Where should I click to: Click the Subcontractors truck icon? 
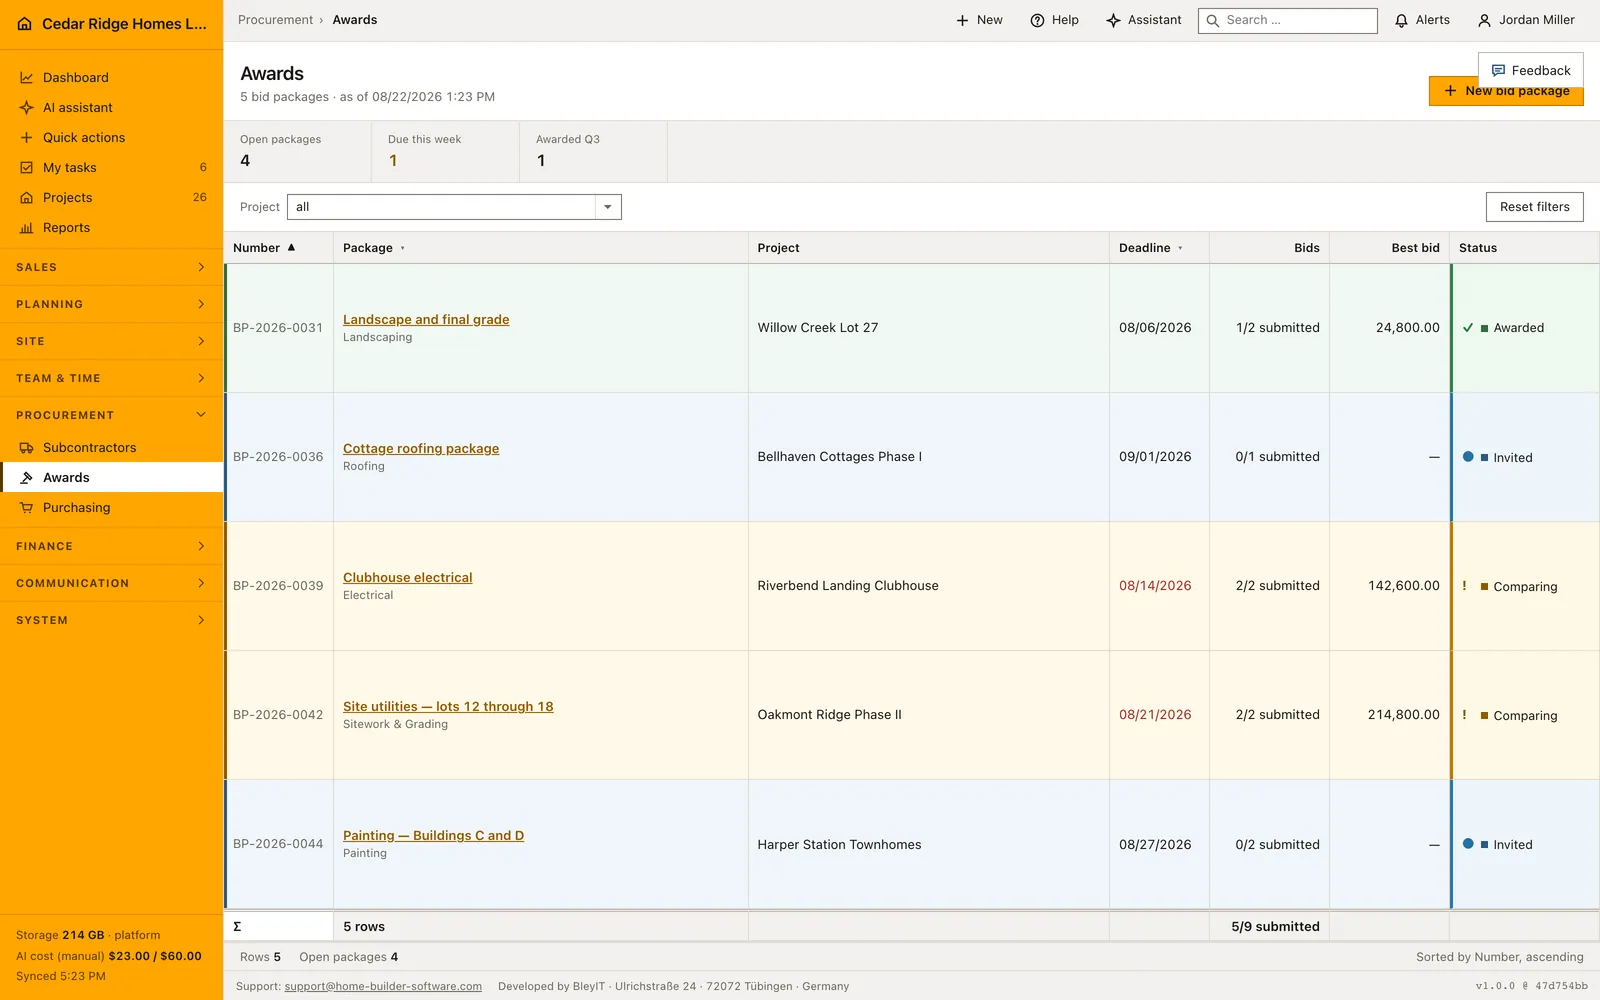(27, 447)
